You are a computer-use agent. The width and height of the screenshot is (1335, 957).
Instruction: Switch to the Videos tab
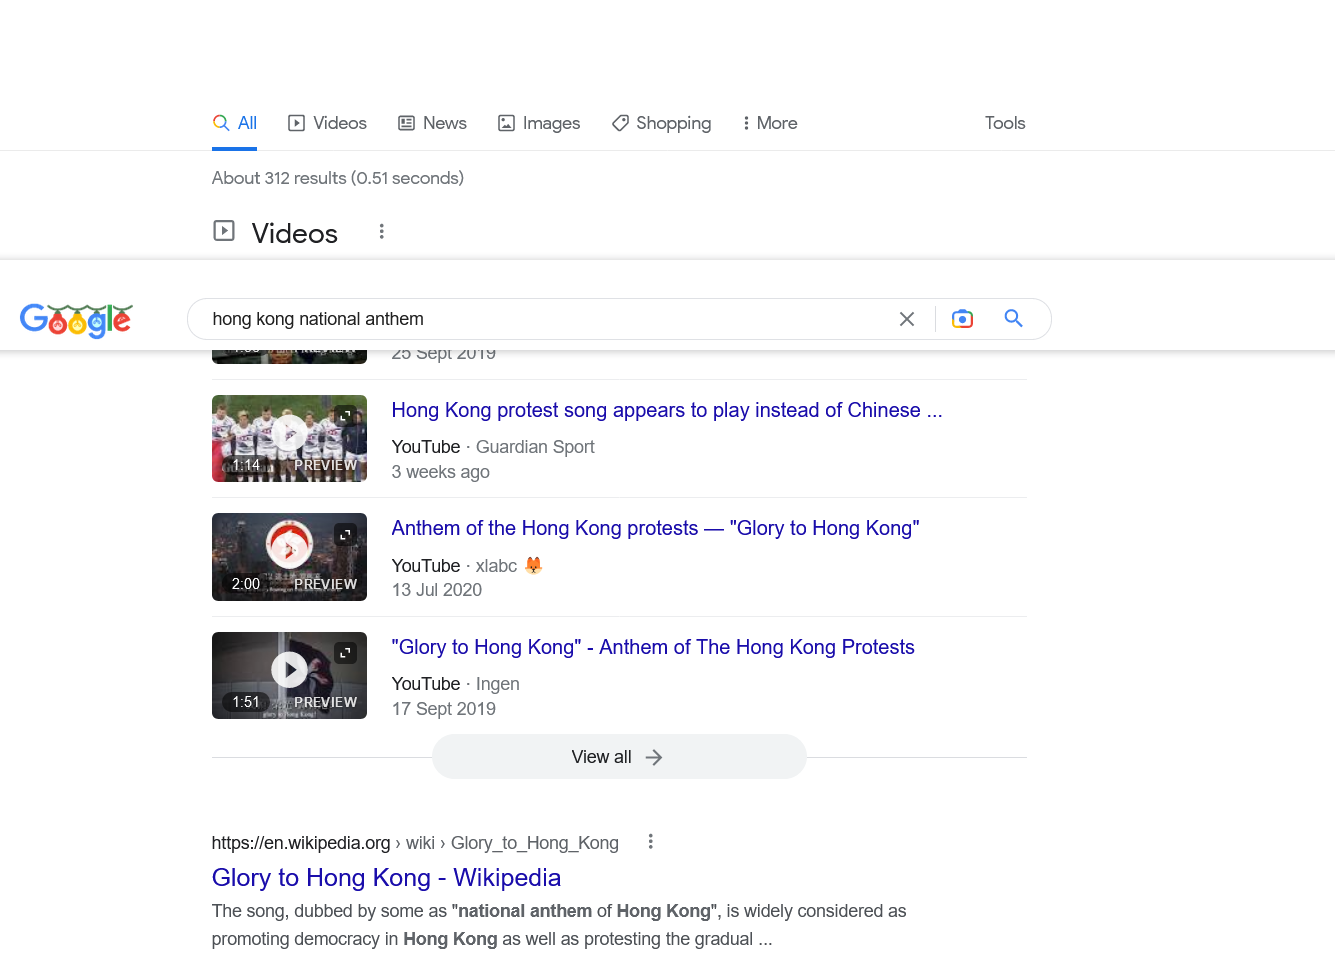coord(327,123)
